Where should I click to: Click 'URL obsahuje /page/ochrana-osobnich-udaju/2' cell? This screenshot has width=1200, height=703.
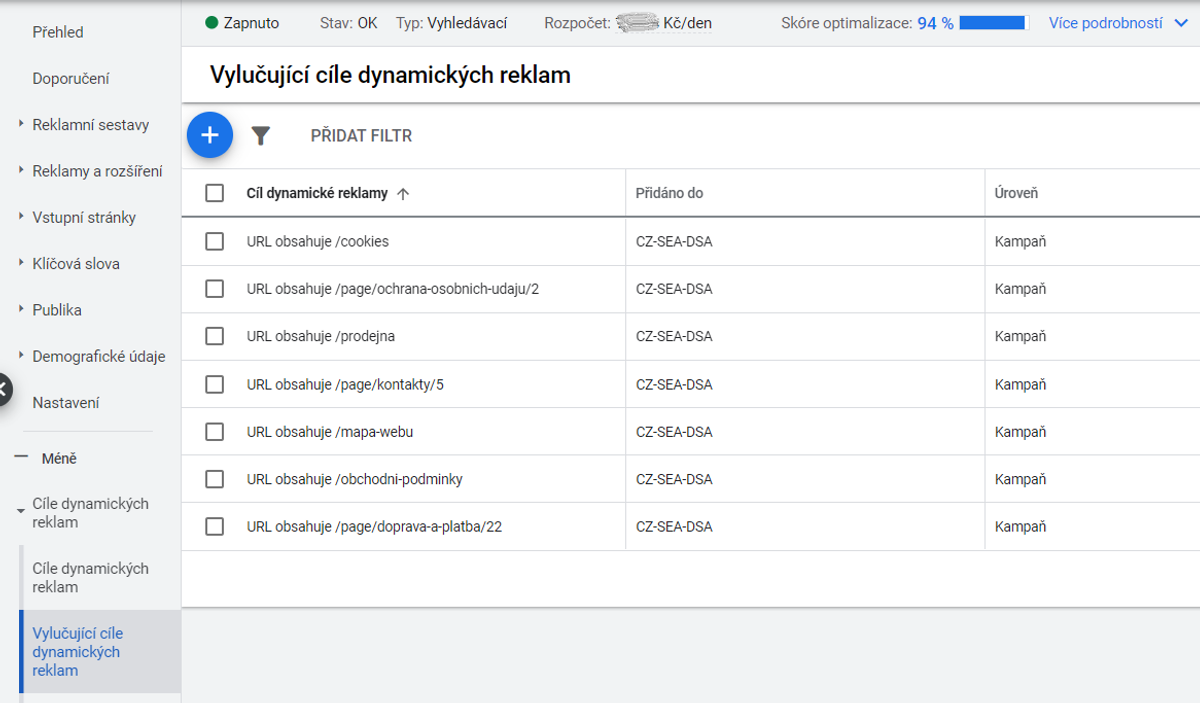(393, 289)
